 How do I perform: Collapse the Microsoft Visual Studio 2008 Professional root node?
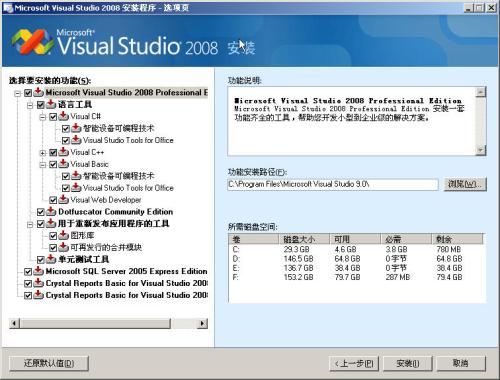pyautogui.click(x=17, y=93)
